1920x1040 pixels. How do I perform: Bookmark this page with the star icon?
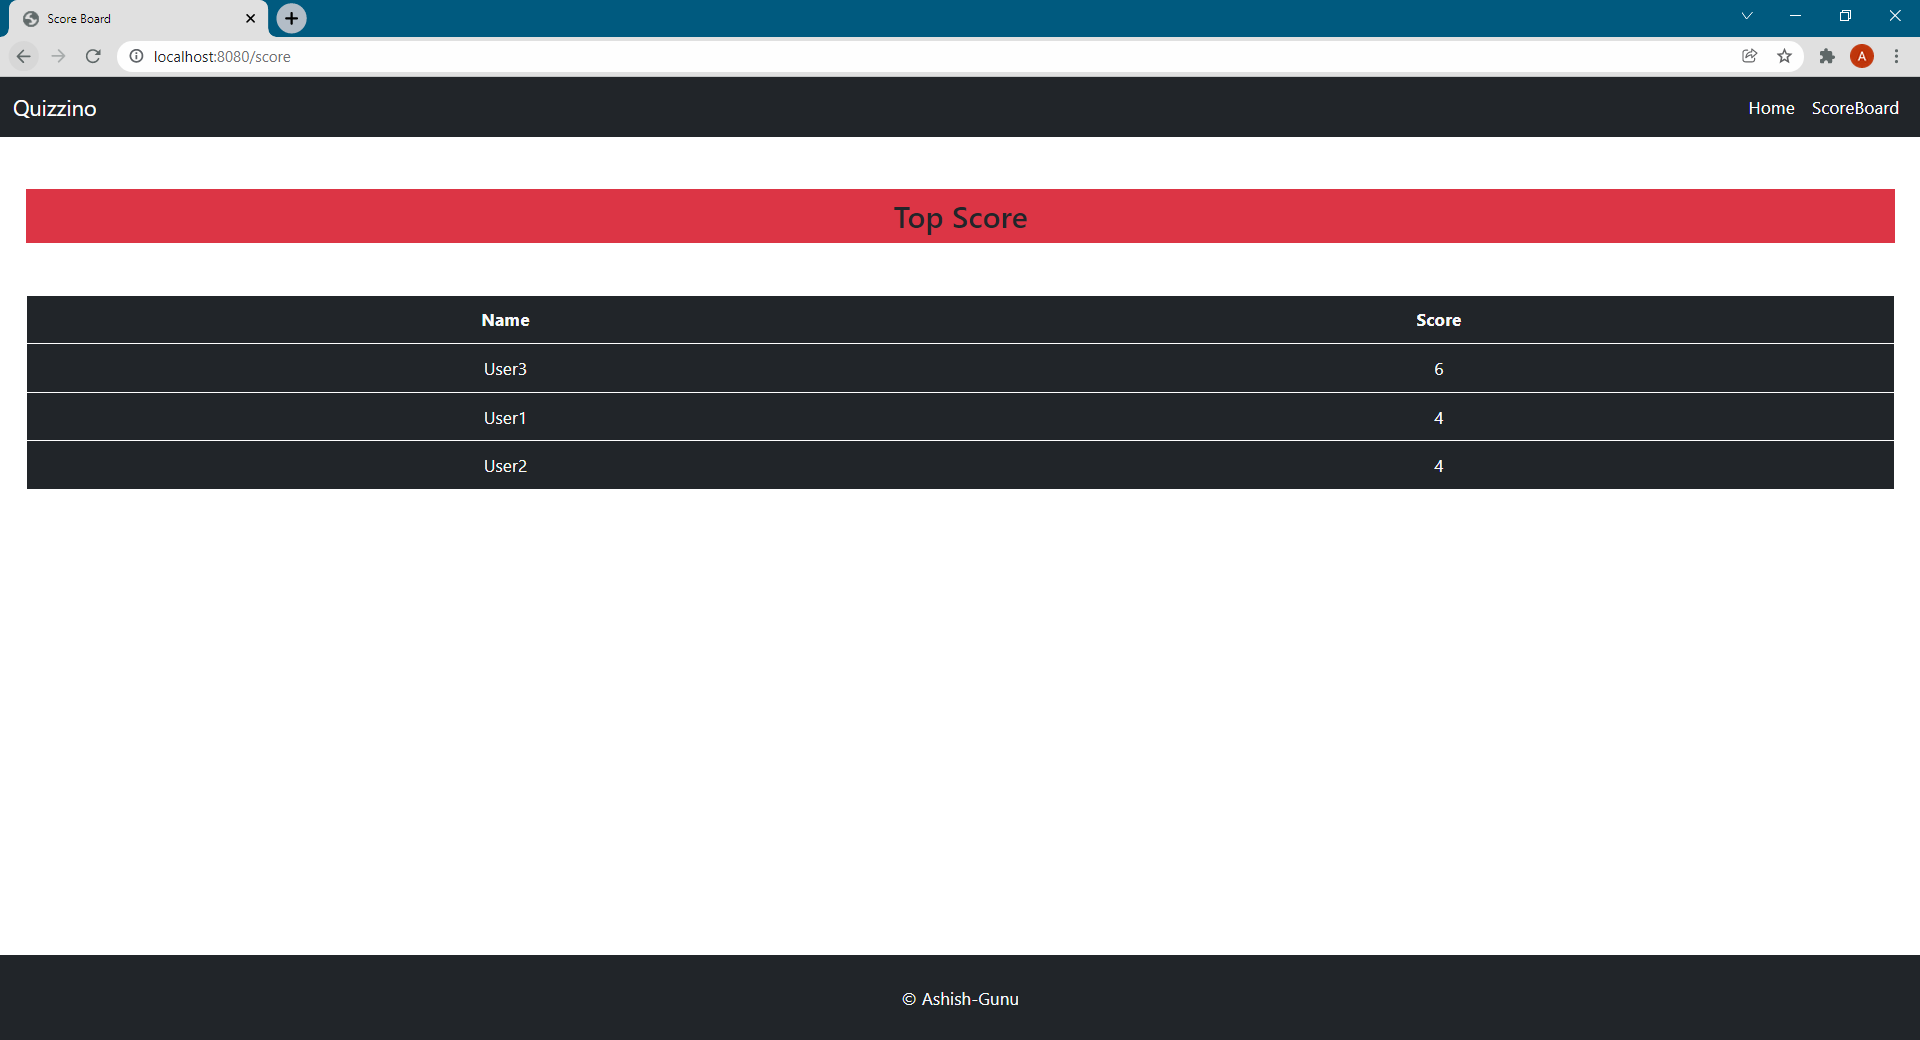tap(1785, 56)
